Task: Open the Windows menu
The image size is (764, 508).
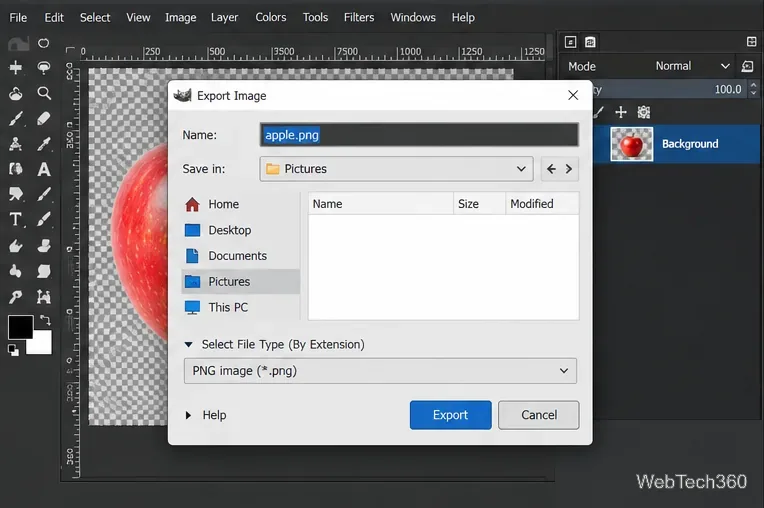Action: [x=413, y=18]
